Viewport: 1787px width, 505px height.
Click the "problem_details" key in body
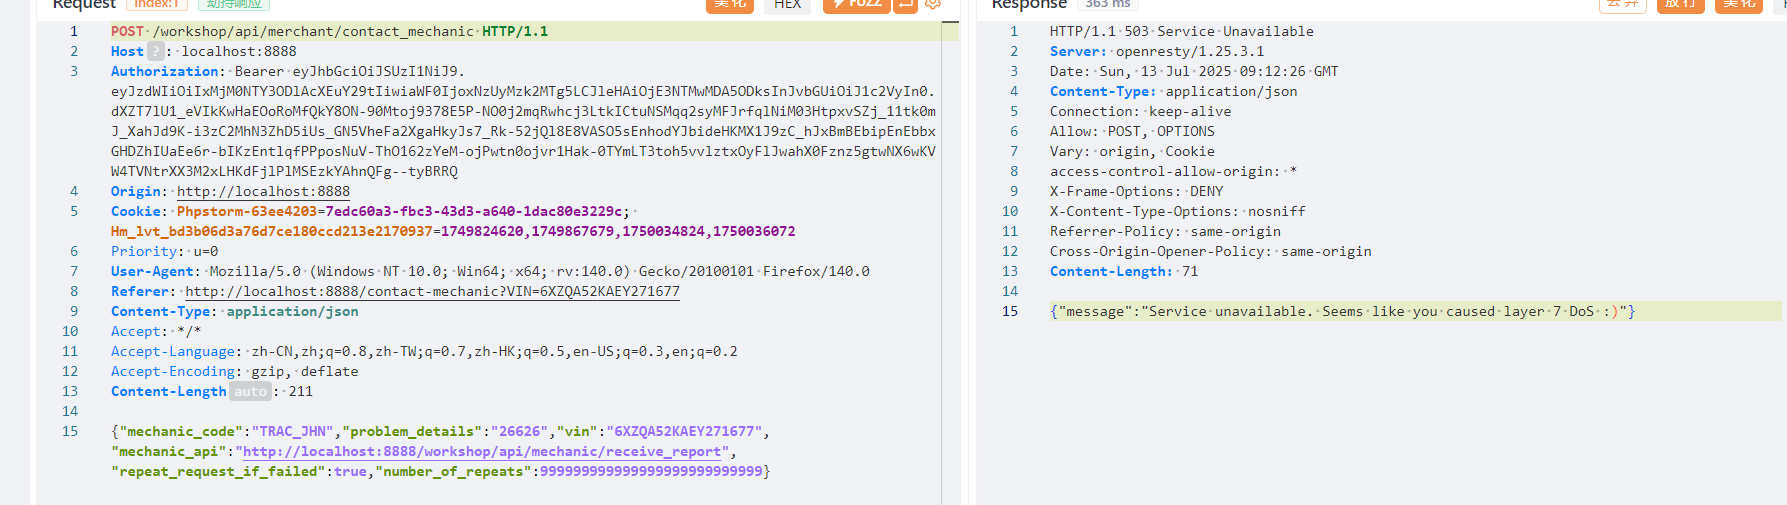pyautogui.click(x=412, y=431)
